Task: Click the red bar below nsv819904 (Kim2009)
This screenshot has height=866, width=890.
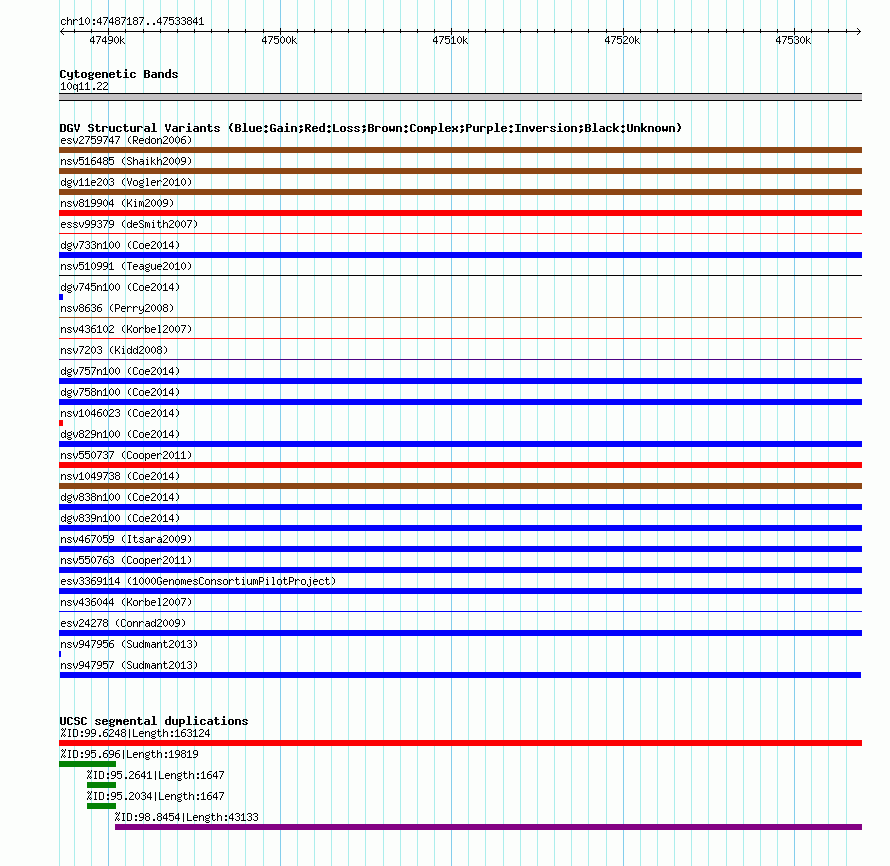Action: pyautogui.click(x=460, y=213)
